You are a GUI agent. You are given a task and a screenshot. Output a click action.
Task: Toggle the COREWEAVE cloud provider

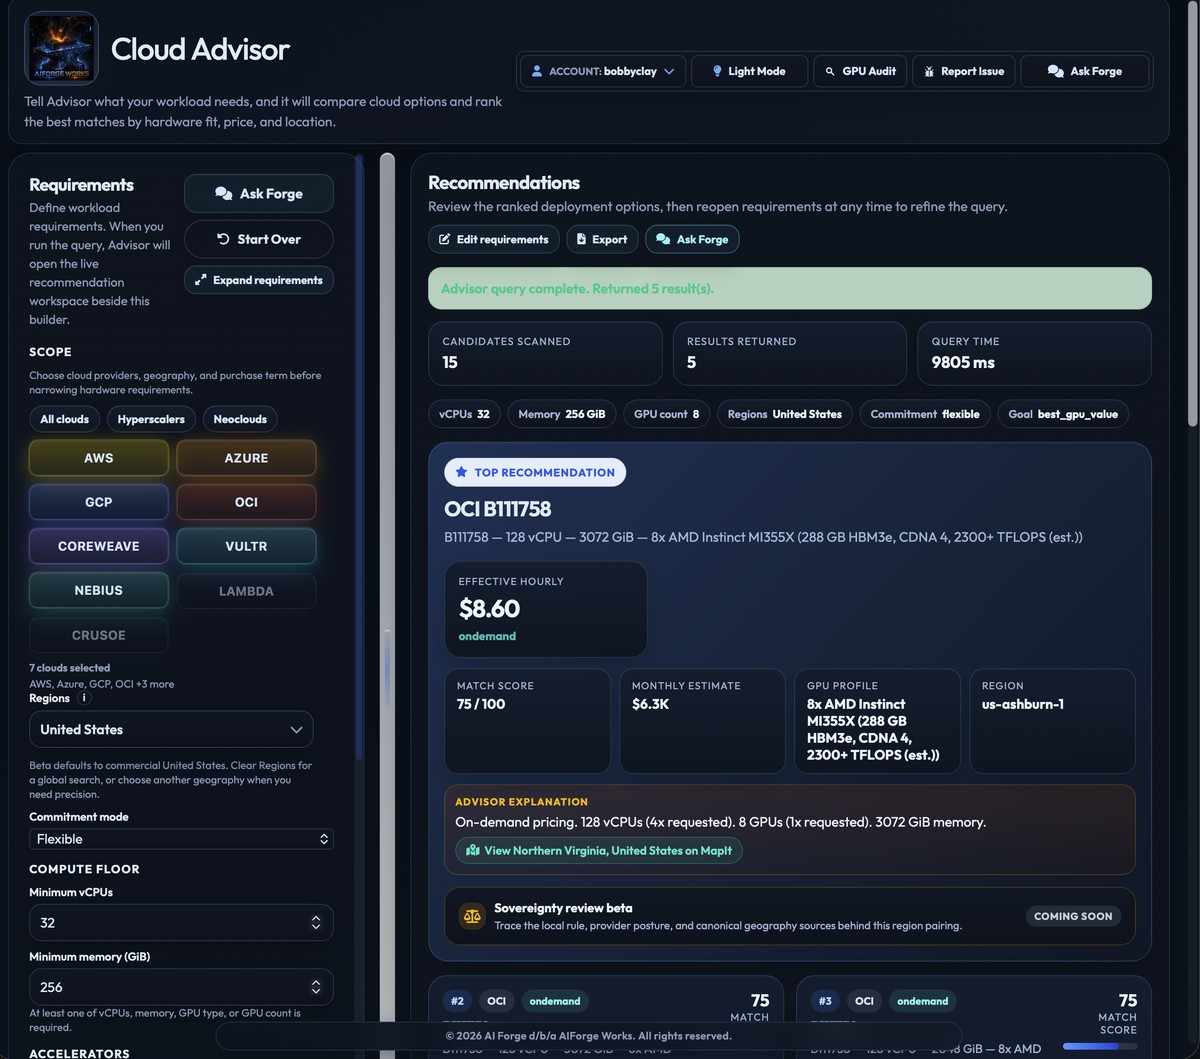coord(99,546)
